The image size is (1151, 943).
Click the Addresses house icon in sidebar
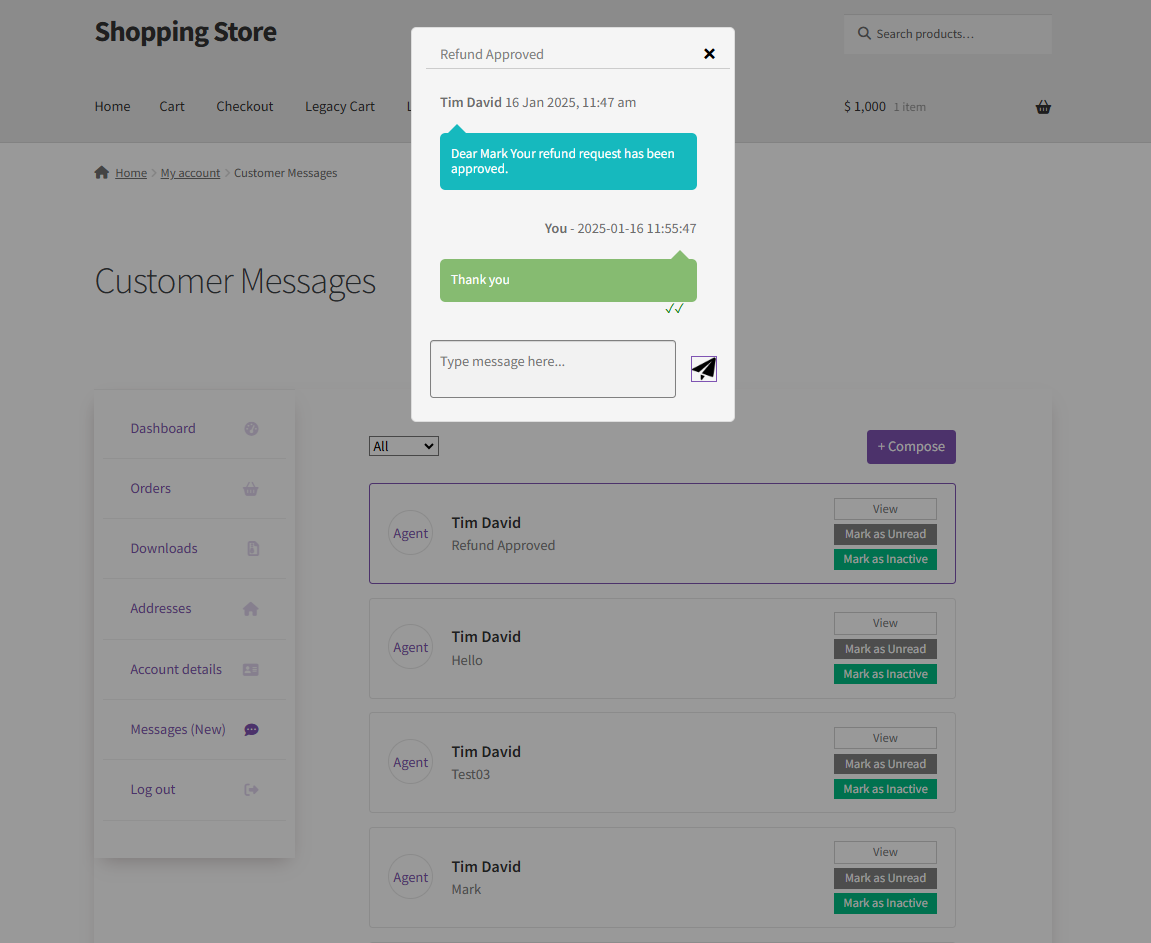[x=251, y=609]
